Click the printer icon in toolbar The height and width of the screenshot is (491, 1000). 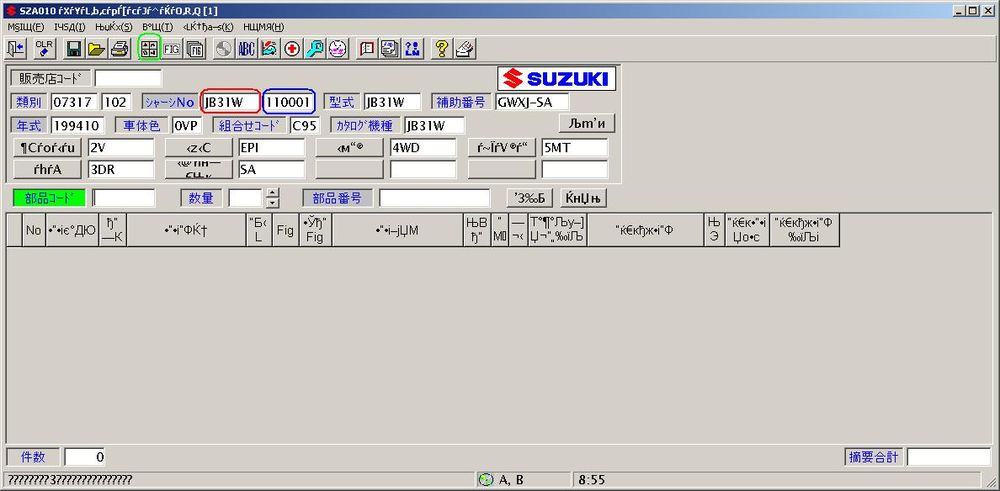(x=119, y=48)
